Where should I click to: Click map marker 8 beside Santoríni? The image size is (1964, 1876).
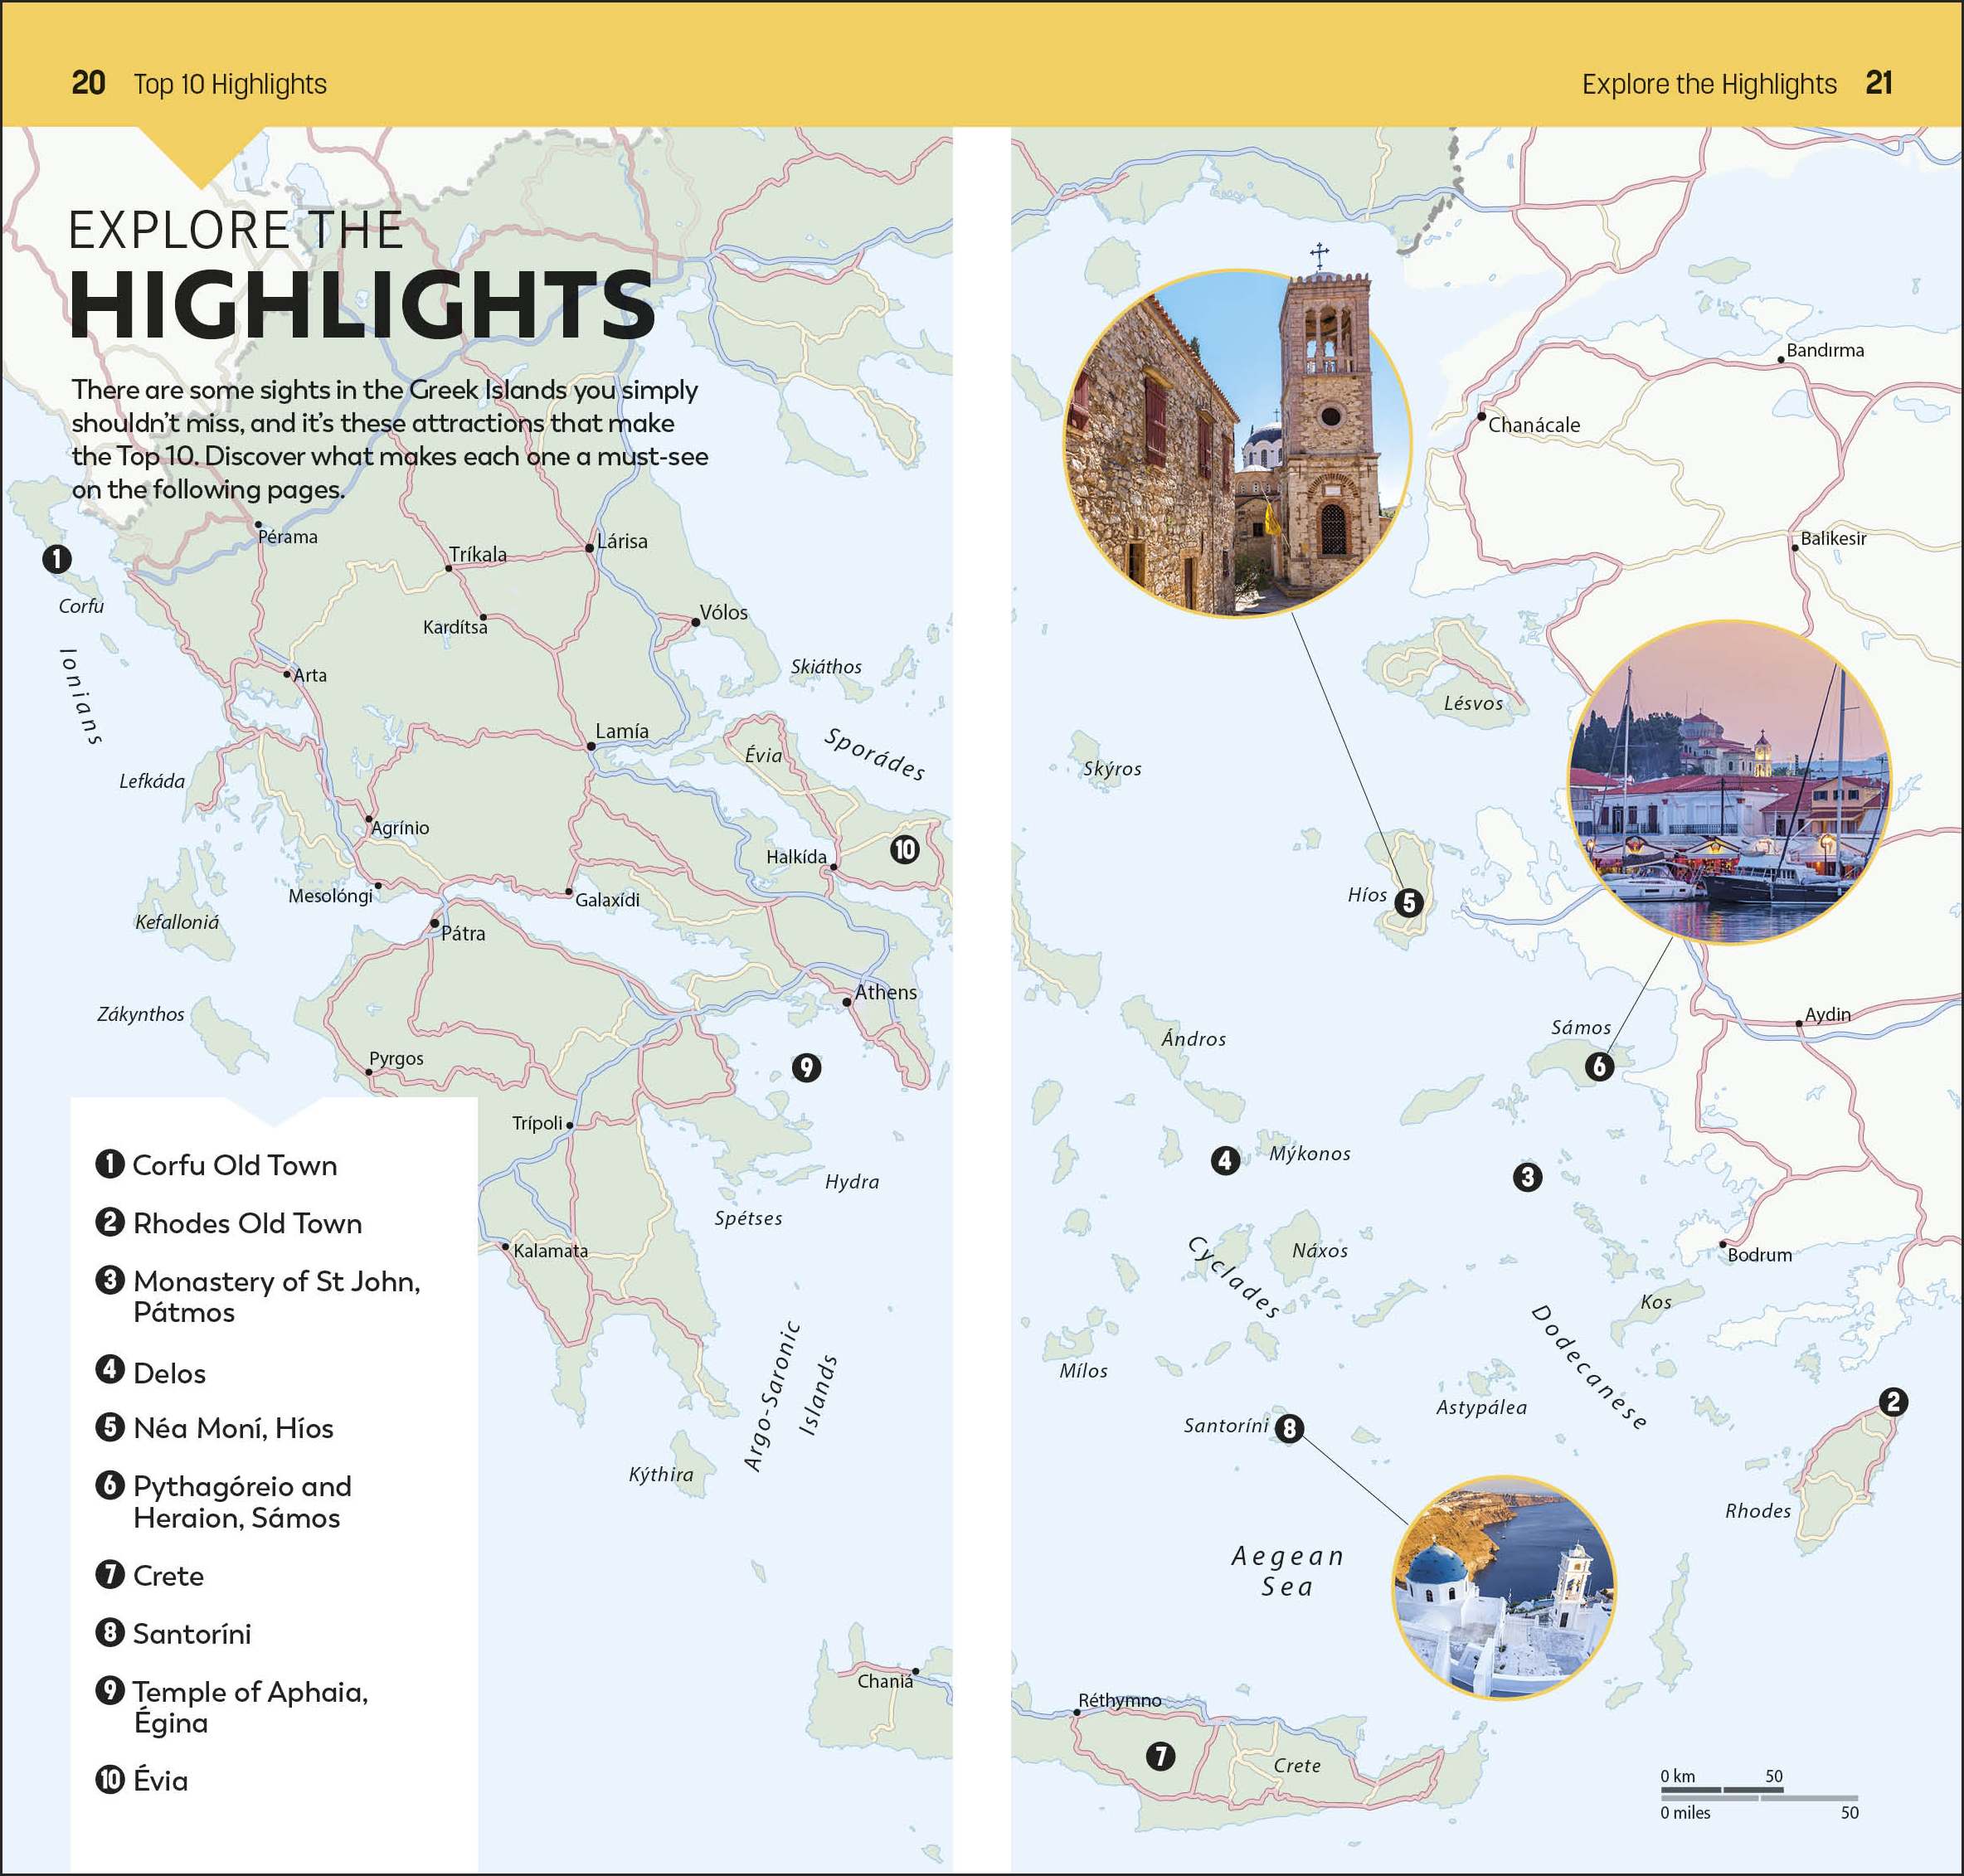pyautogui.click(x=1289, y=1428)
